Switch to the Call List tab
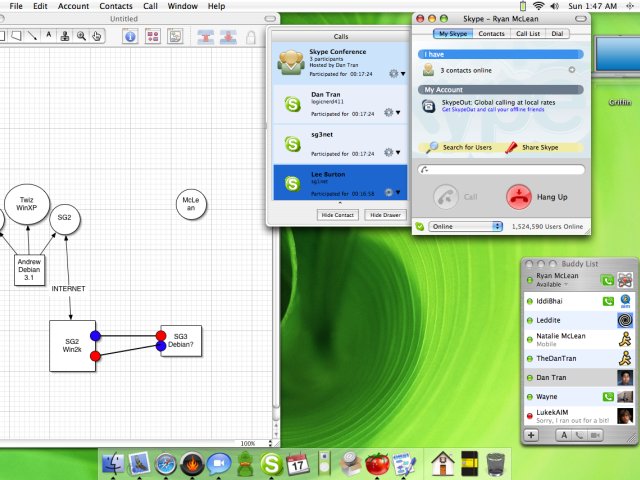Screen dimensions: 640x480 pyautogui.click(x=528, y=34)
